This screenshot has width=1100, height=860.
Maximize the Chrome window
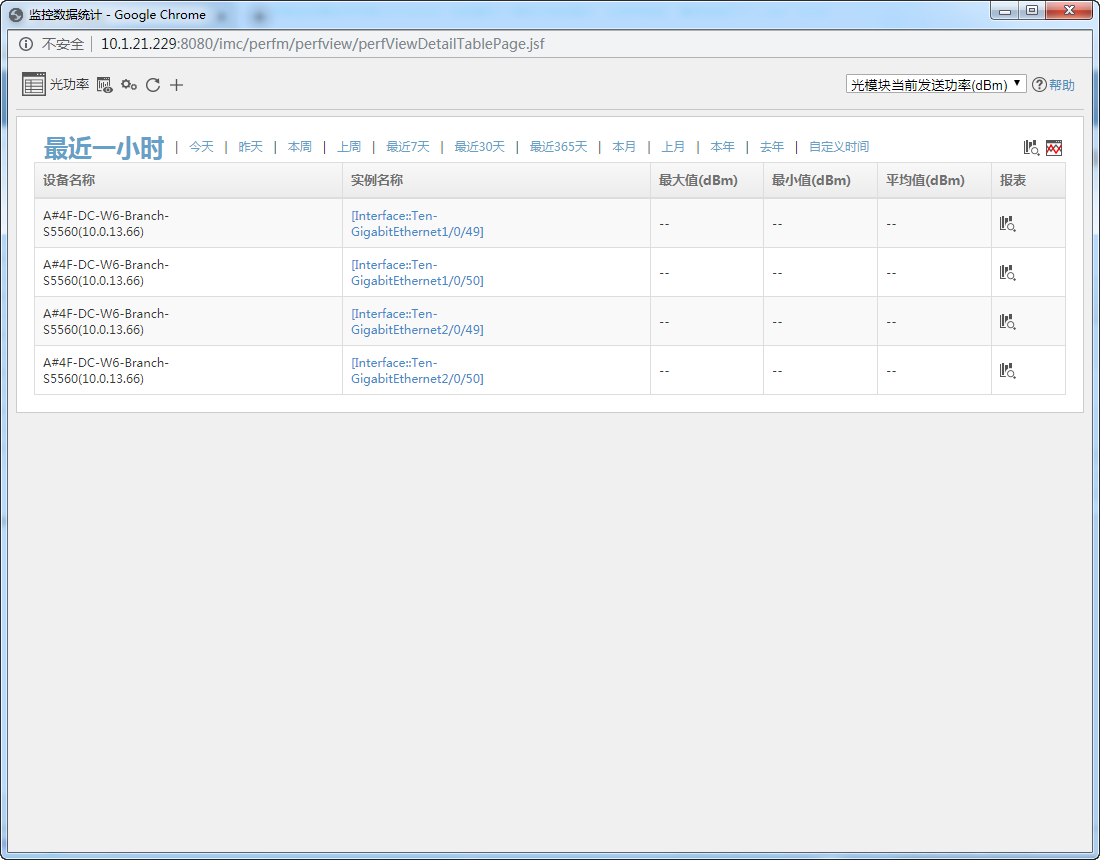[x=1032, y=10]
